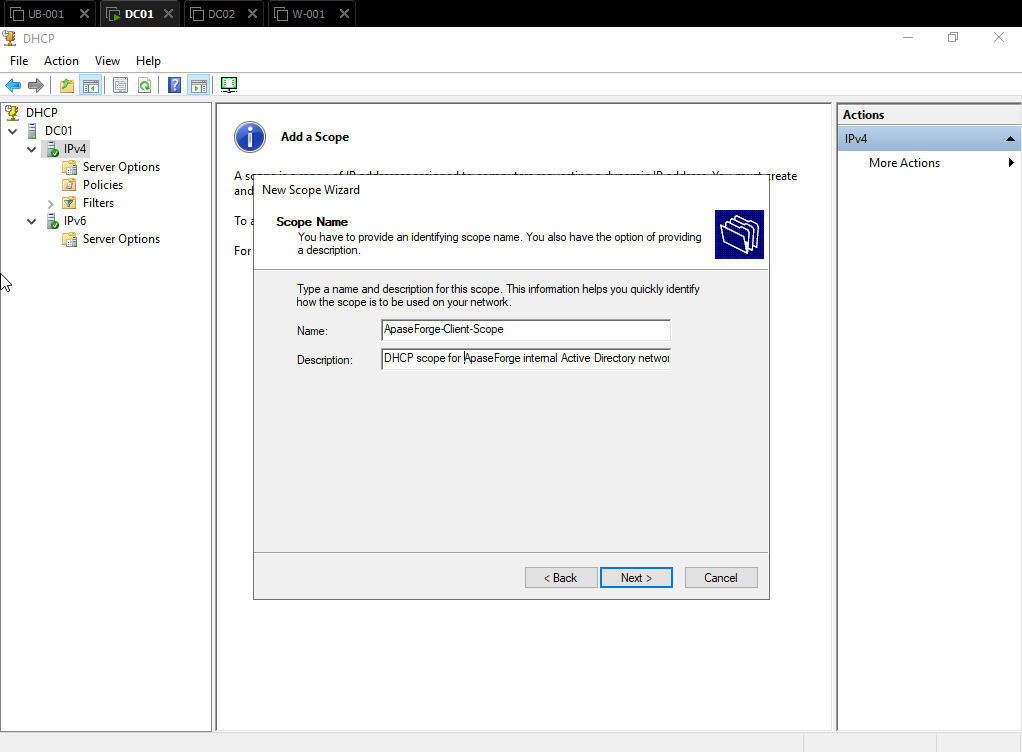Viewport: 1022px width, 752px height.
Task: Open the More Actions submenu arrow
Action: tap(1011, 163)
